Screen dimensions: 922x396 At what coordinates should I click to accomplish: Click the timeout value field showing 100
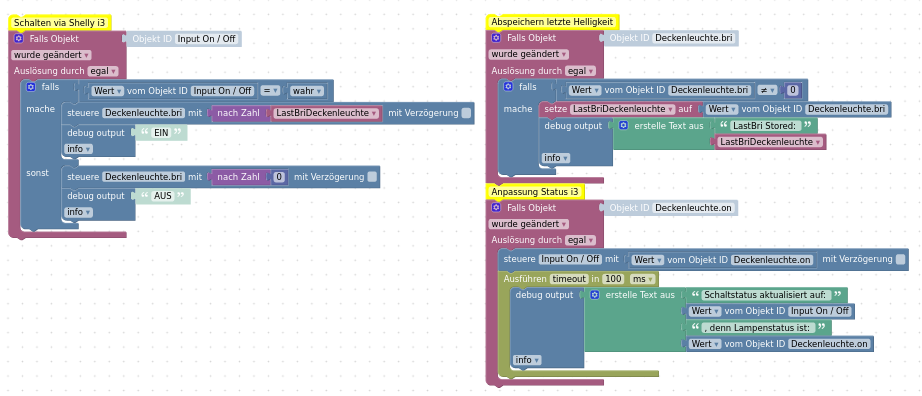coord(614,279)
